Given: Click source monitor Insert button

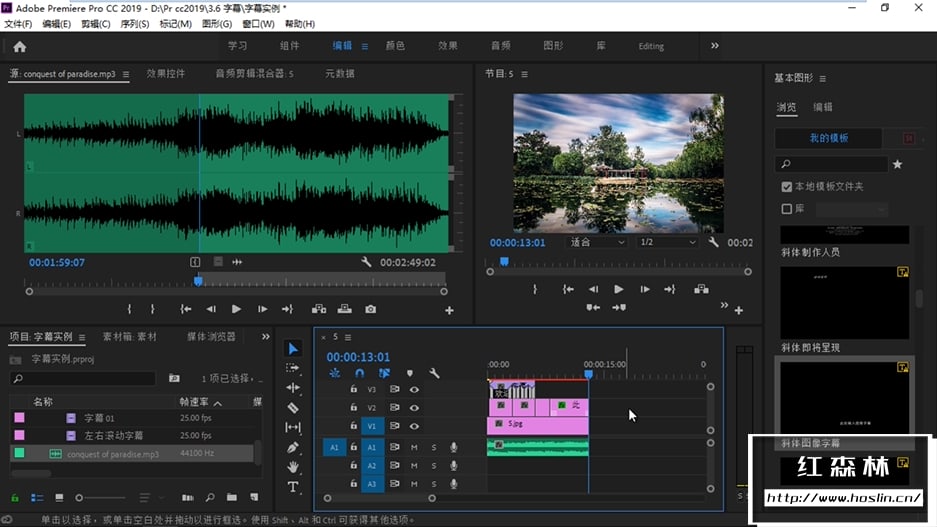Looking at the screenshot, I should (319, 309).
